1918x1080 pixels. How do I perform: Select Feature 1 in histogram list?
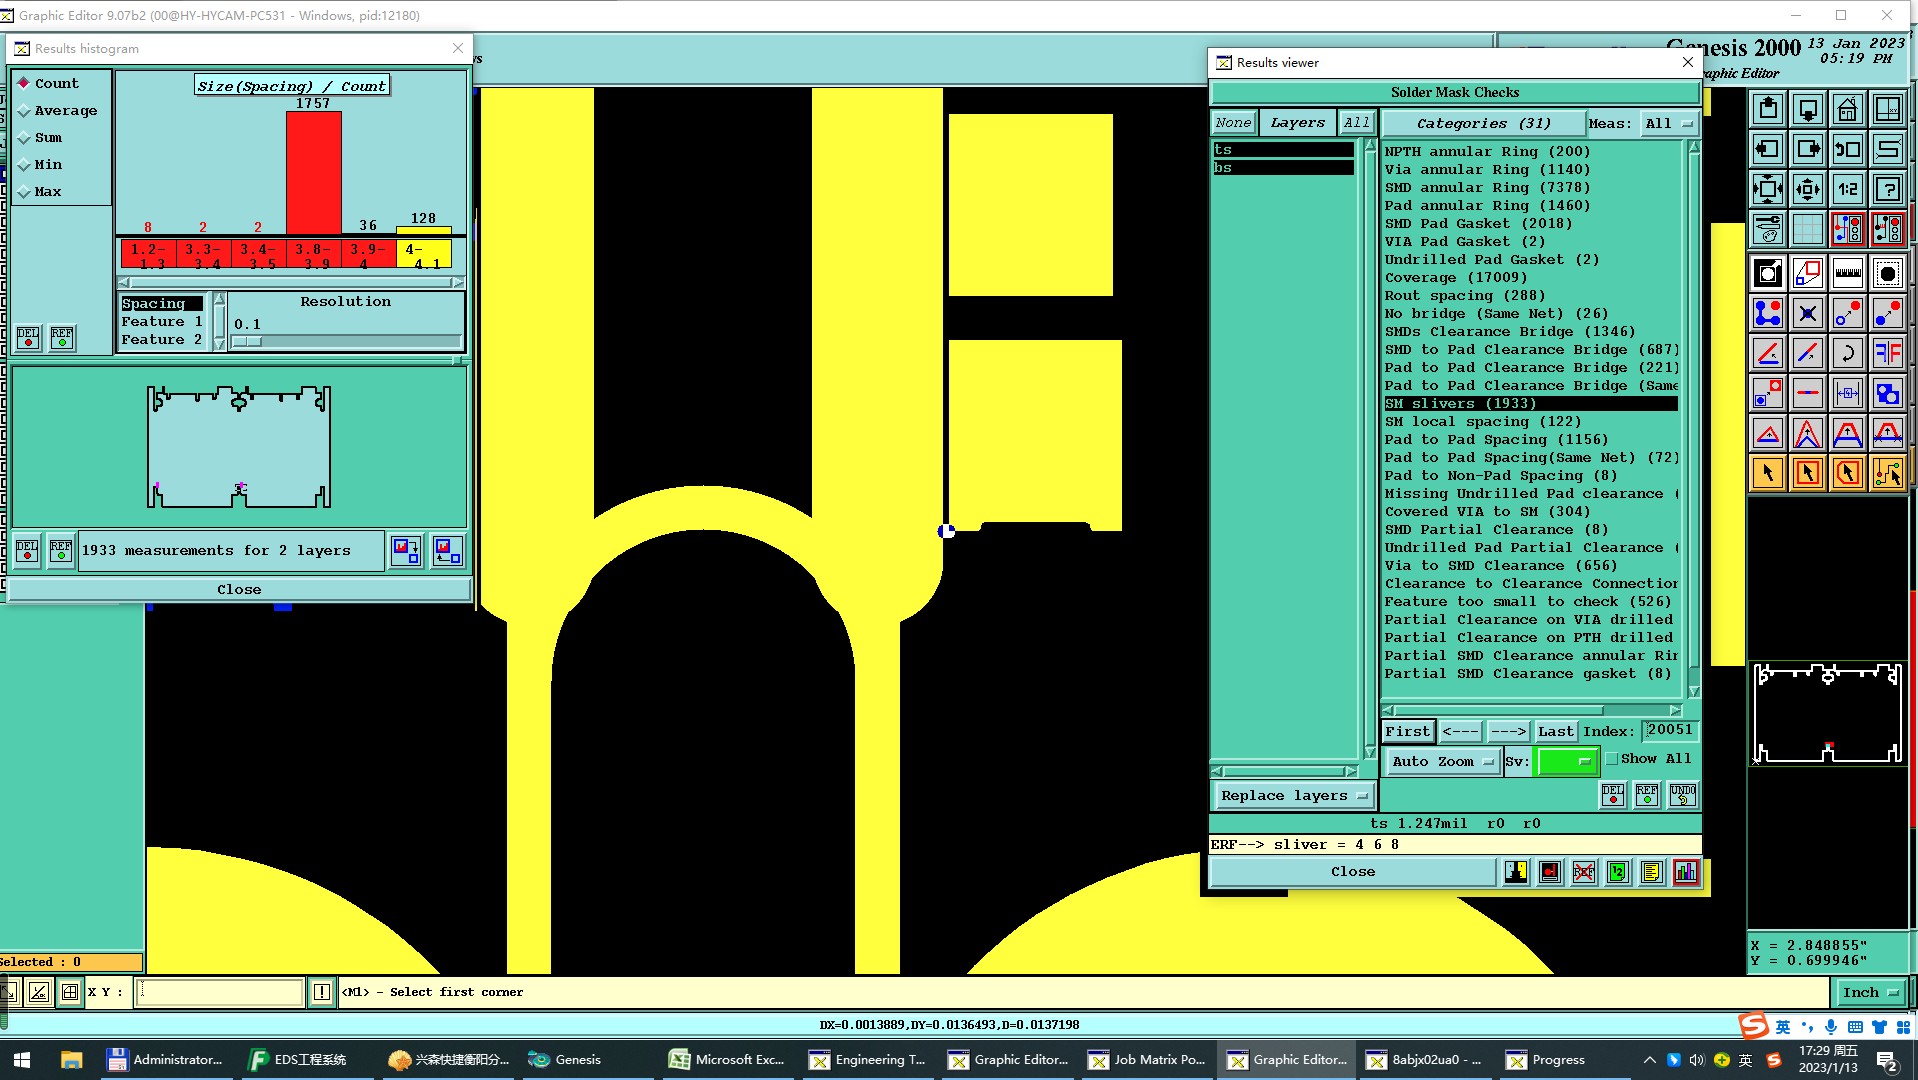(x=161, y=321)
